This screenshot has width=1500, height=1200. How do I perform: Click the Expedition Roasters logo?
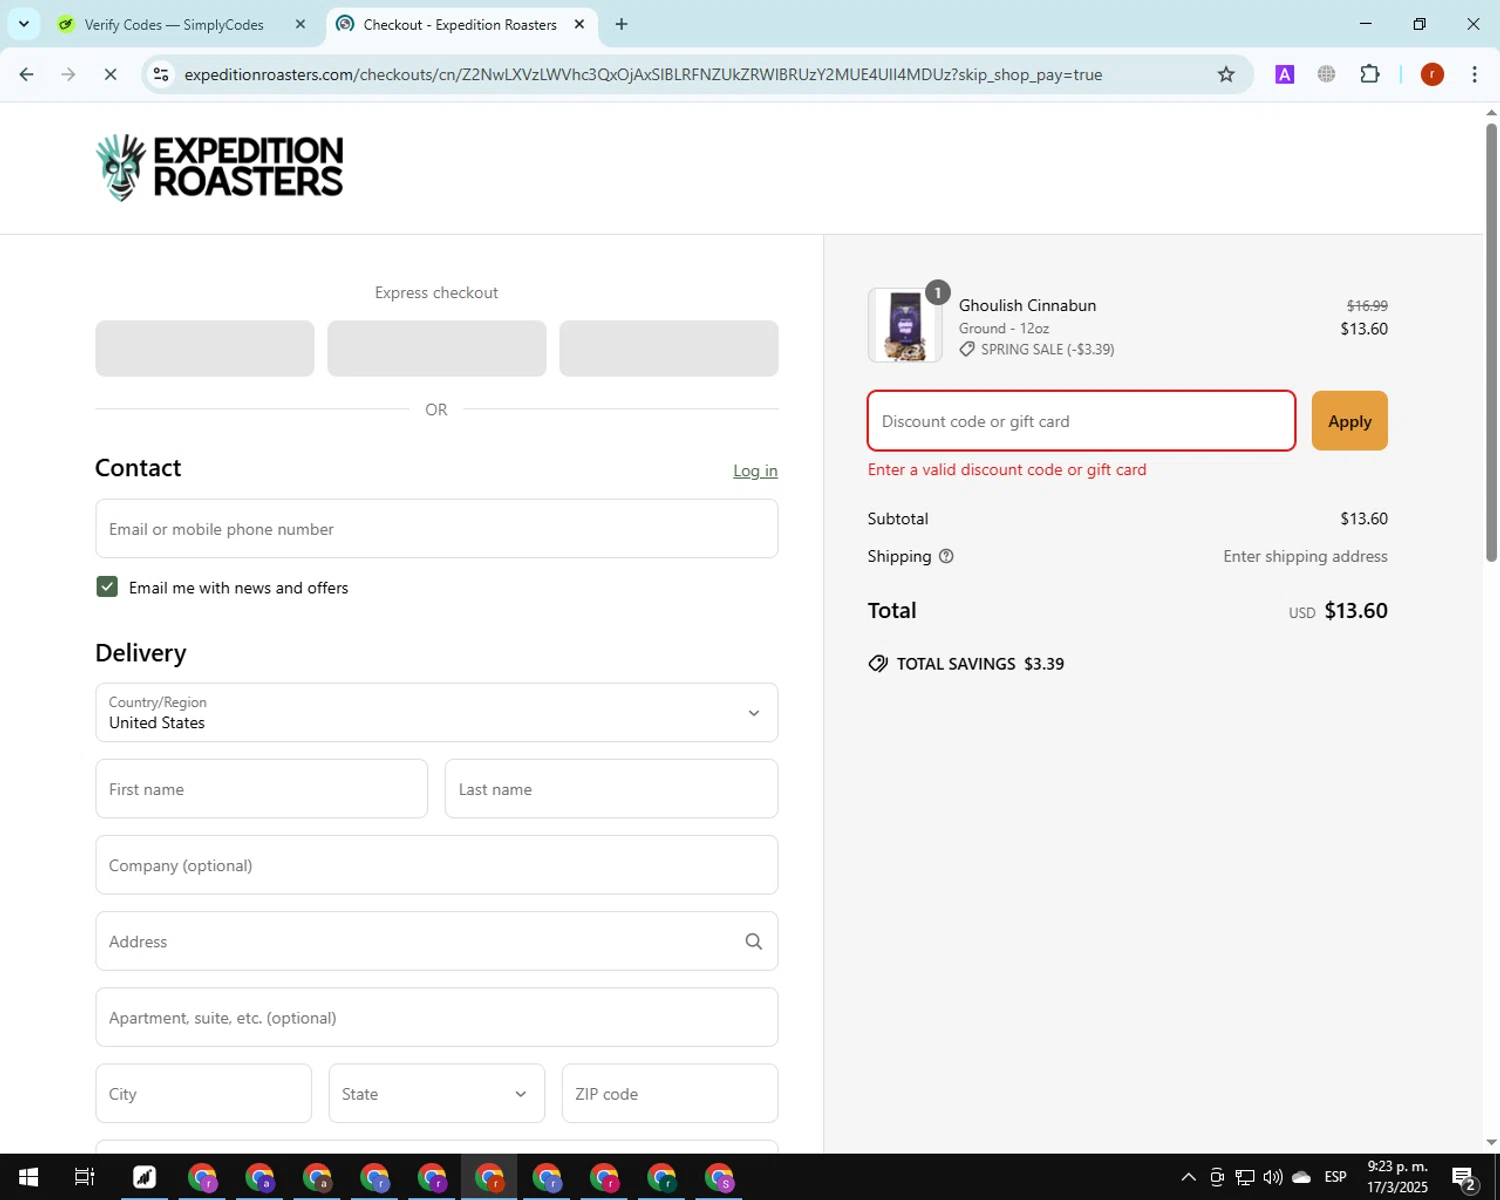coord(219,167)
